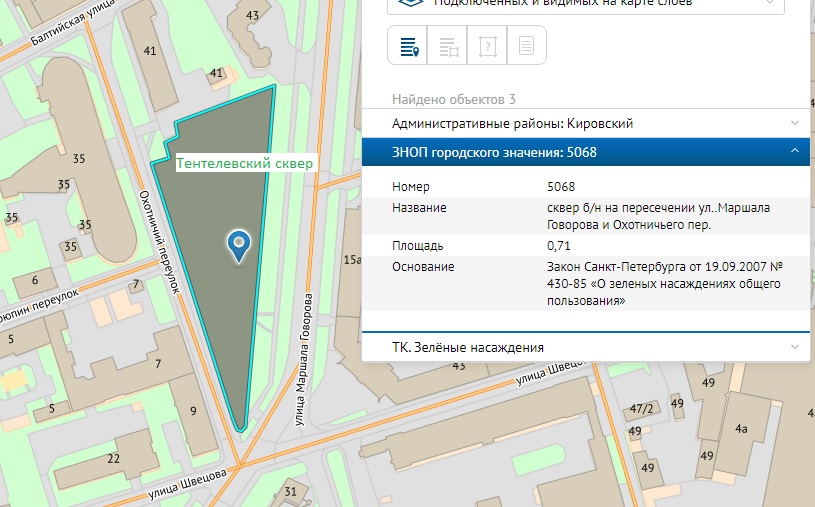Click the улица Маршала Говорова street label
This screenshot has width=815, height=507.
pos(307,360)
